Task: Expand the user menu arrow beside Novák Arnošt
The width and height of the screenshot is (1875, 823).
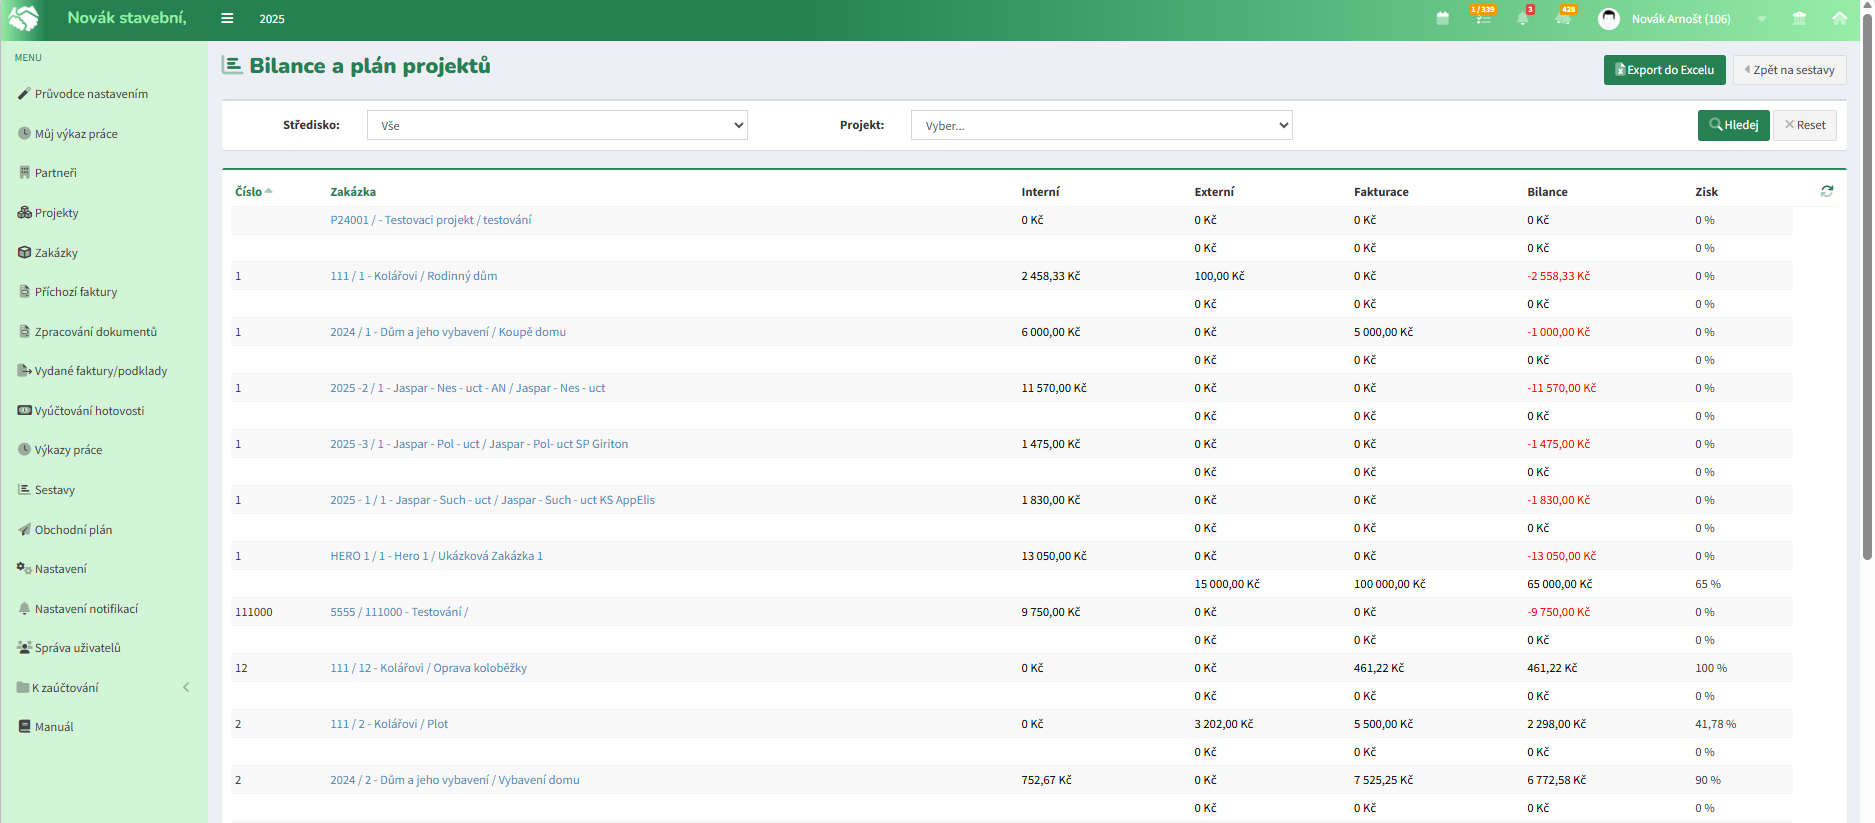Action: pos(1762,19)
